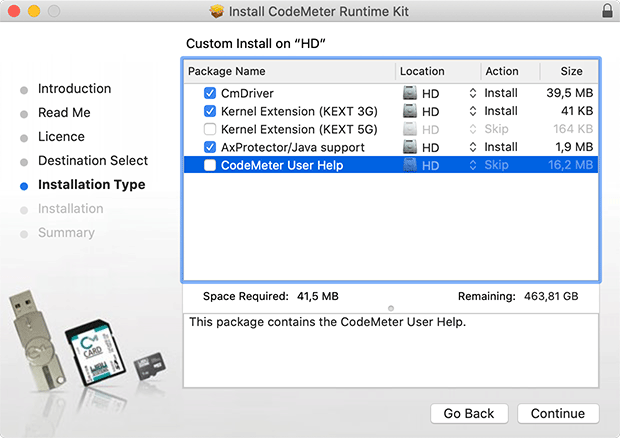Screen dimensions: 620x438
Task: Click the HD drive icon in KEXT 3G row
Action: tap(410, 111)
